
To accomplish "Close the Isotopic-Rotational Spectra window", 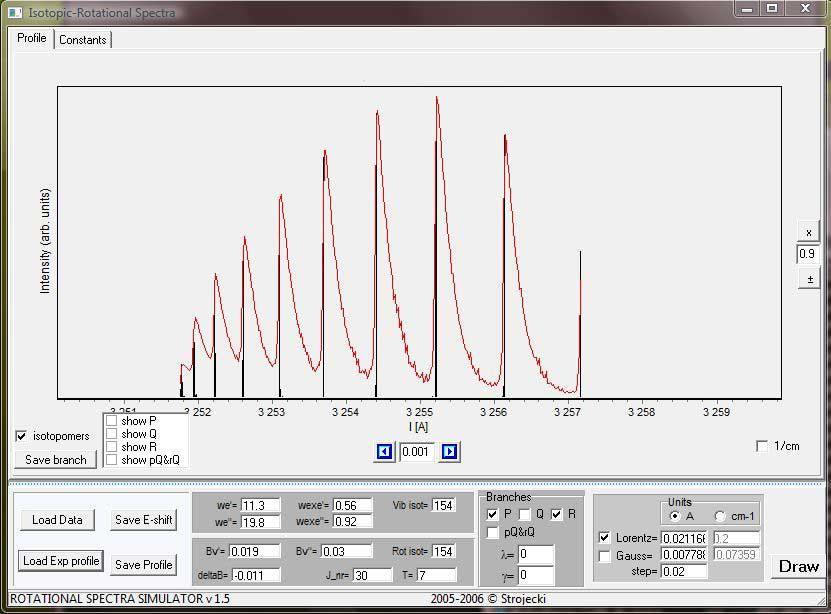I will pos(805,8).
